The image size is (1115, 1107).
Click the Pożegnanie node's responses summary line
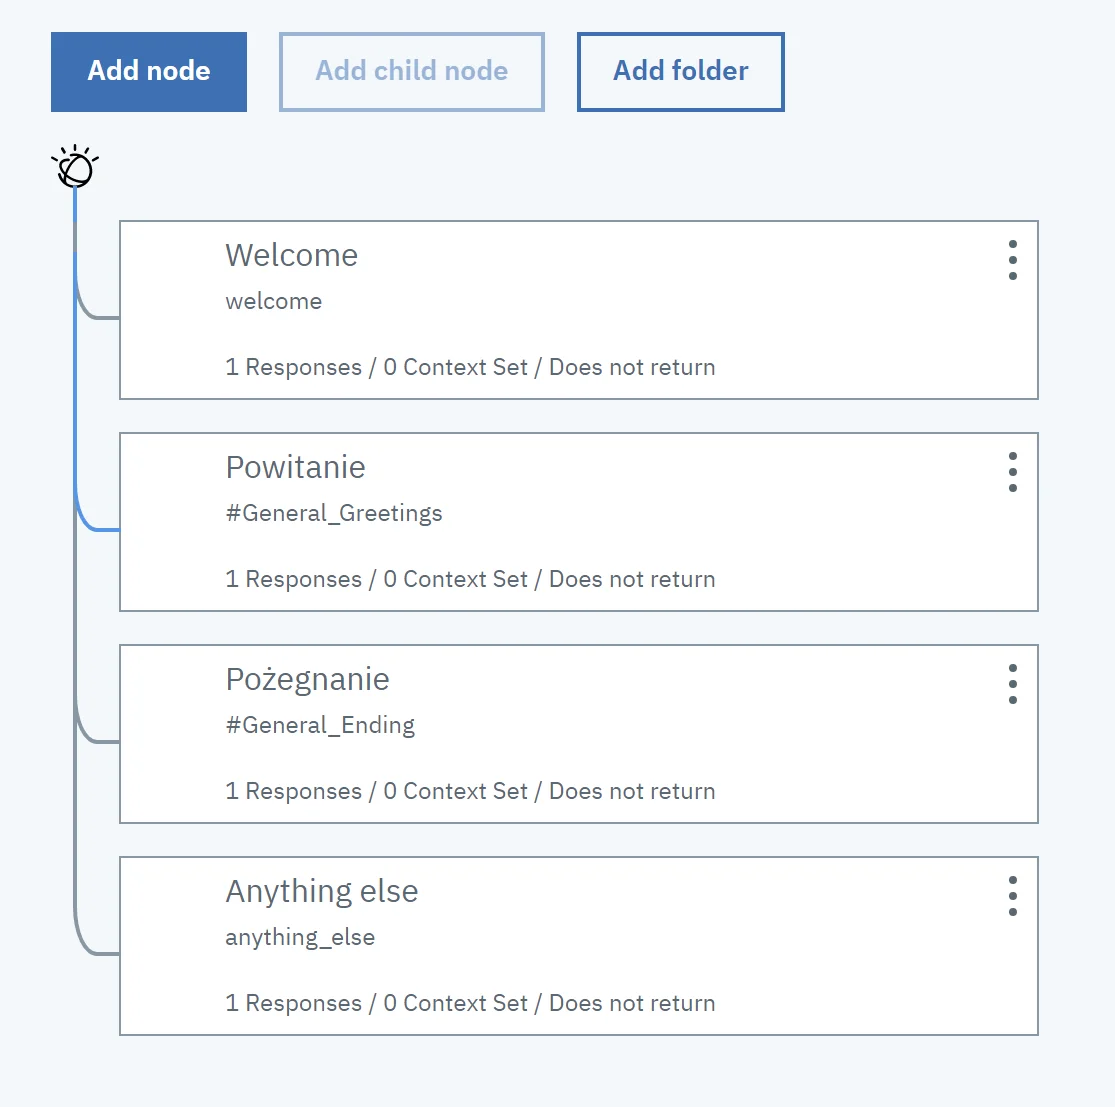pyautogui.click(x=470, y=791)
